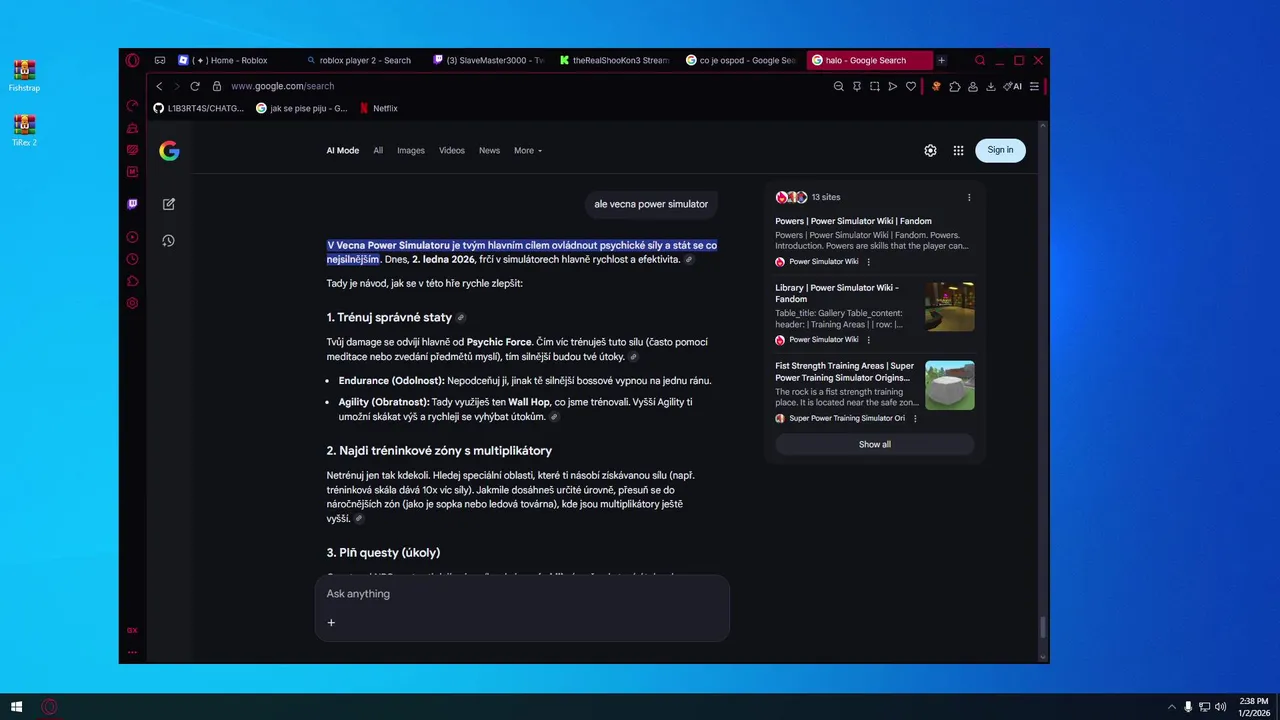Open options for Library wiki source
Image resolution: width=1280 pixels, height=720 pixels.
click(x=868, y=340)
